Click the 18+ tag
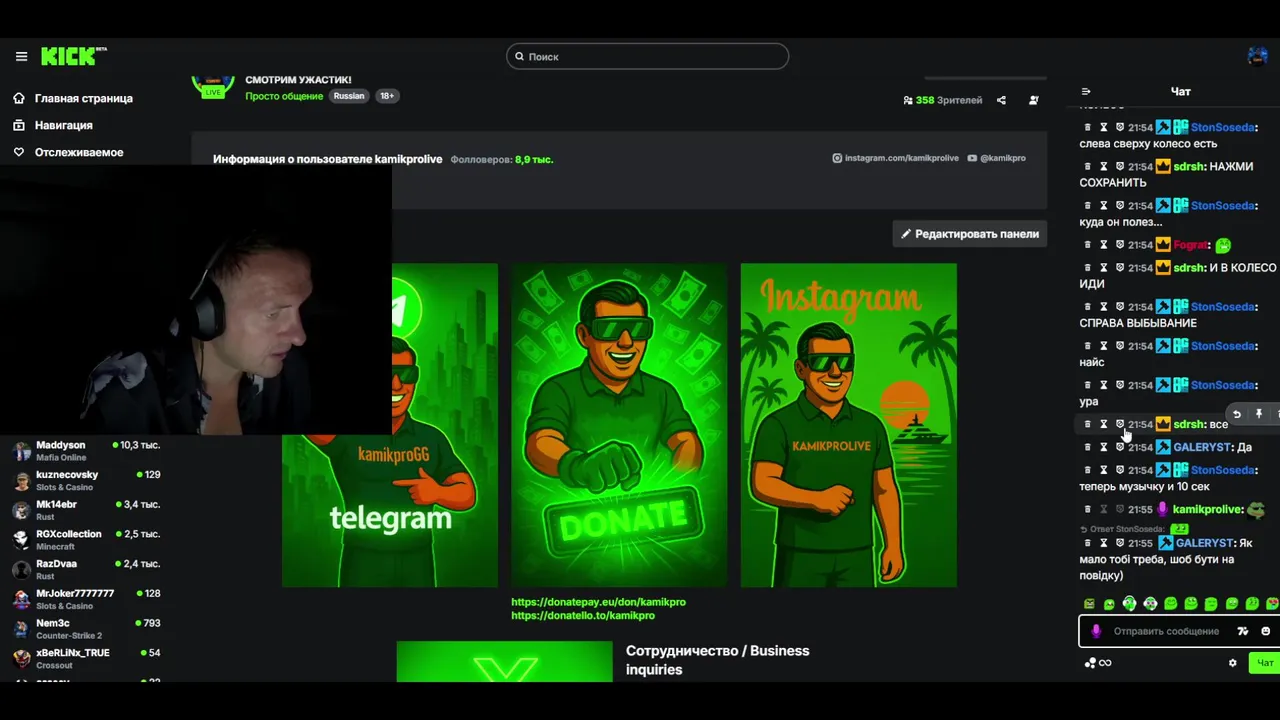Viewport: 1280px width, 720px height. (387, 96)
